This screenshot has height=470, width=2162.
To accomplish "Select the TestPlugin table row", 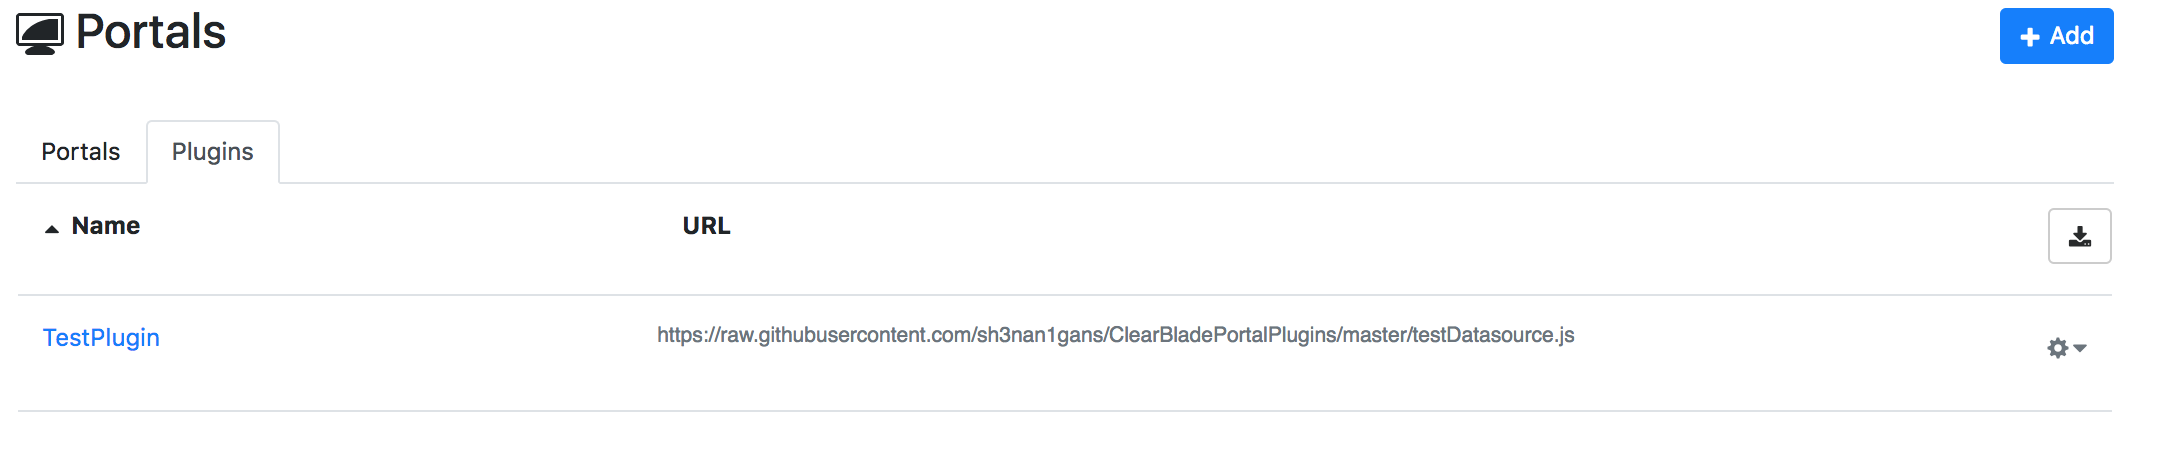I will coord(400,352).
